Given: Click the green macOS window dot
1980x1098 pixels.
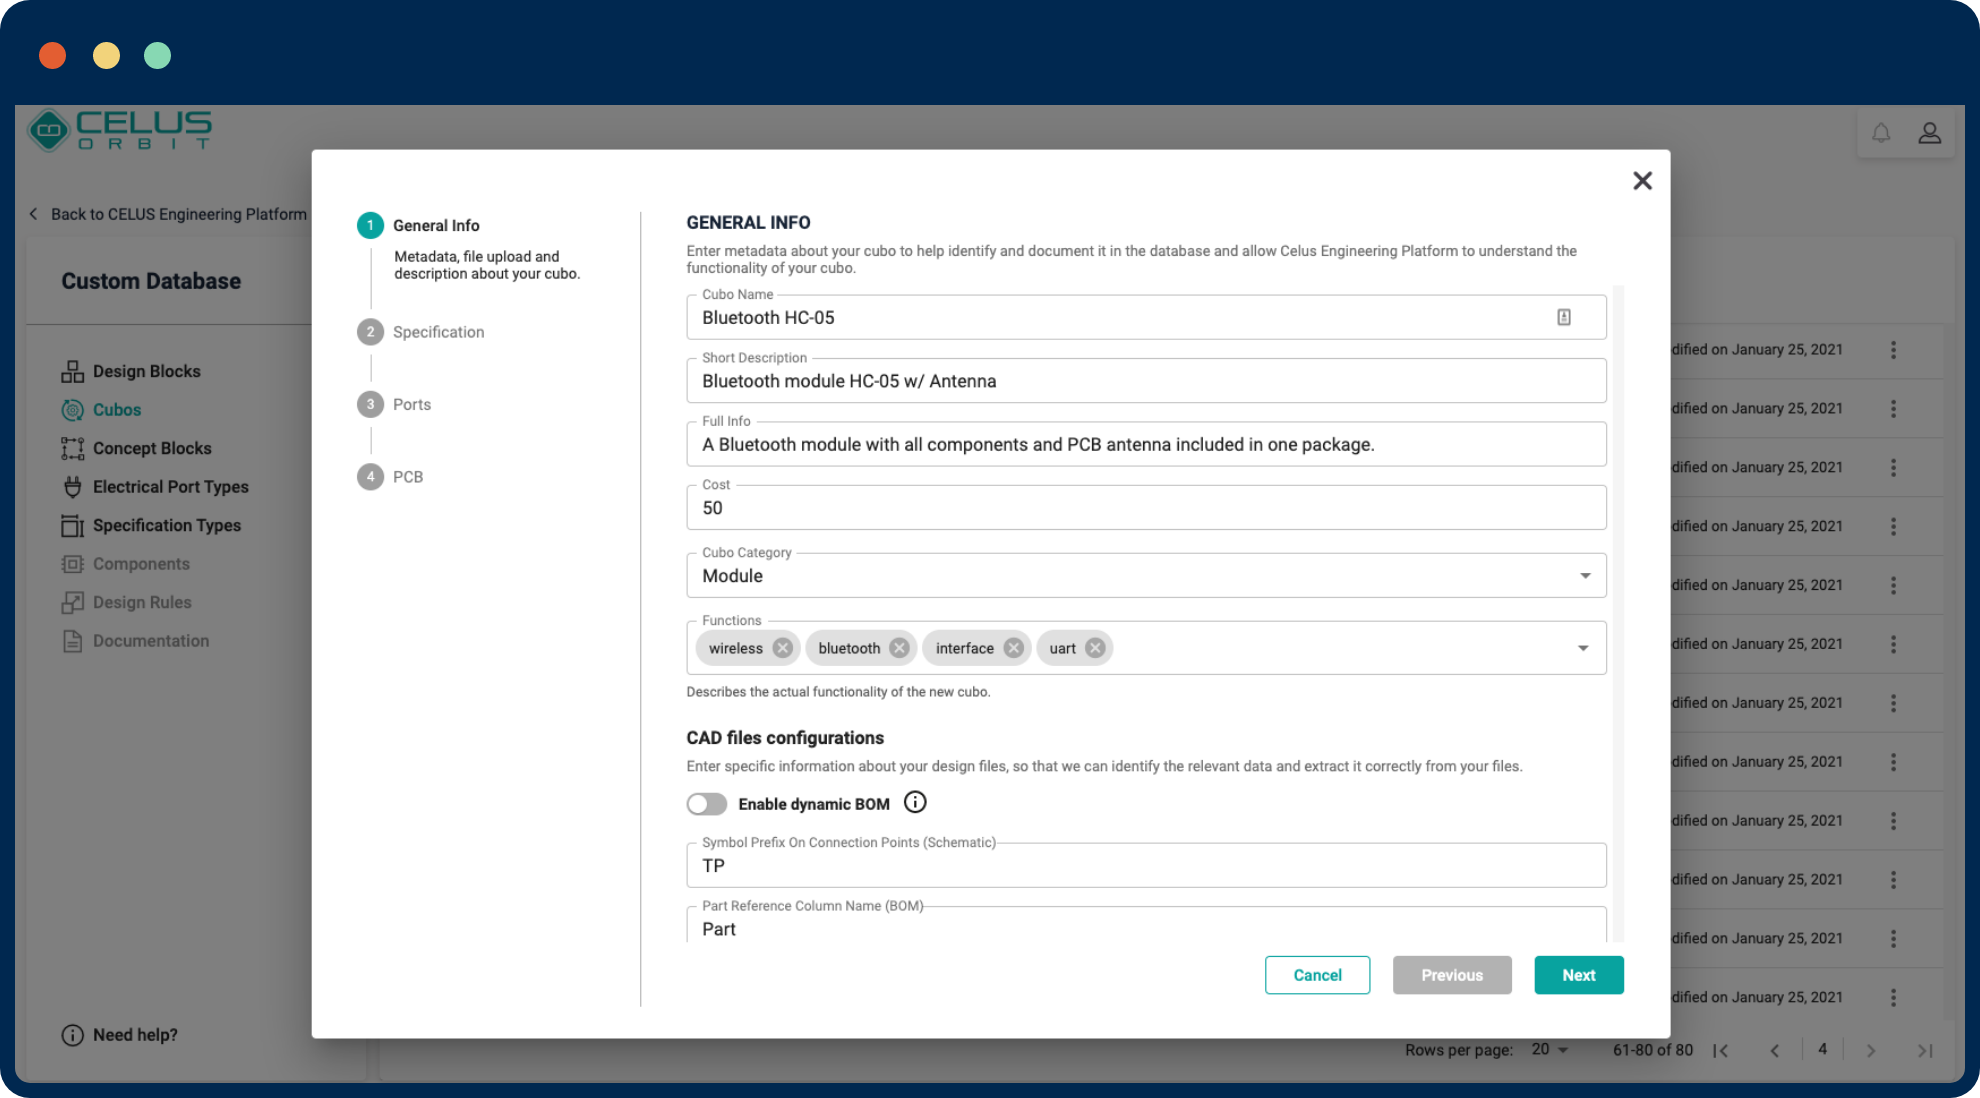Looking at the screenshot, I should coord(157,55).
